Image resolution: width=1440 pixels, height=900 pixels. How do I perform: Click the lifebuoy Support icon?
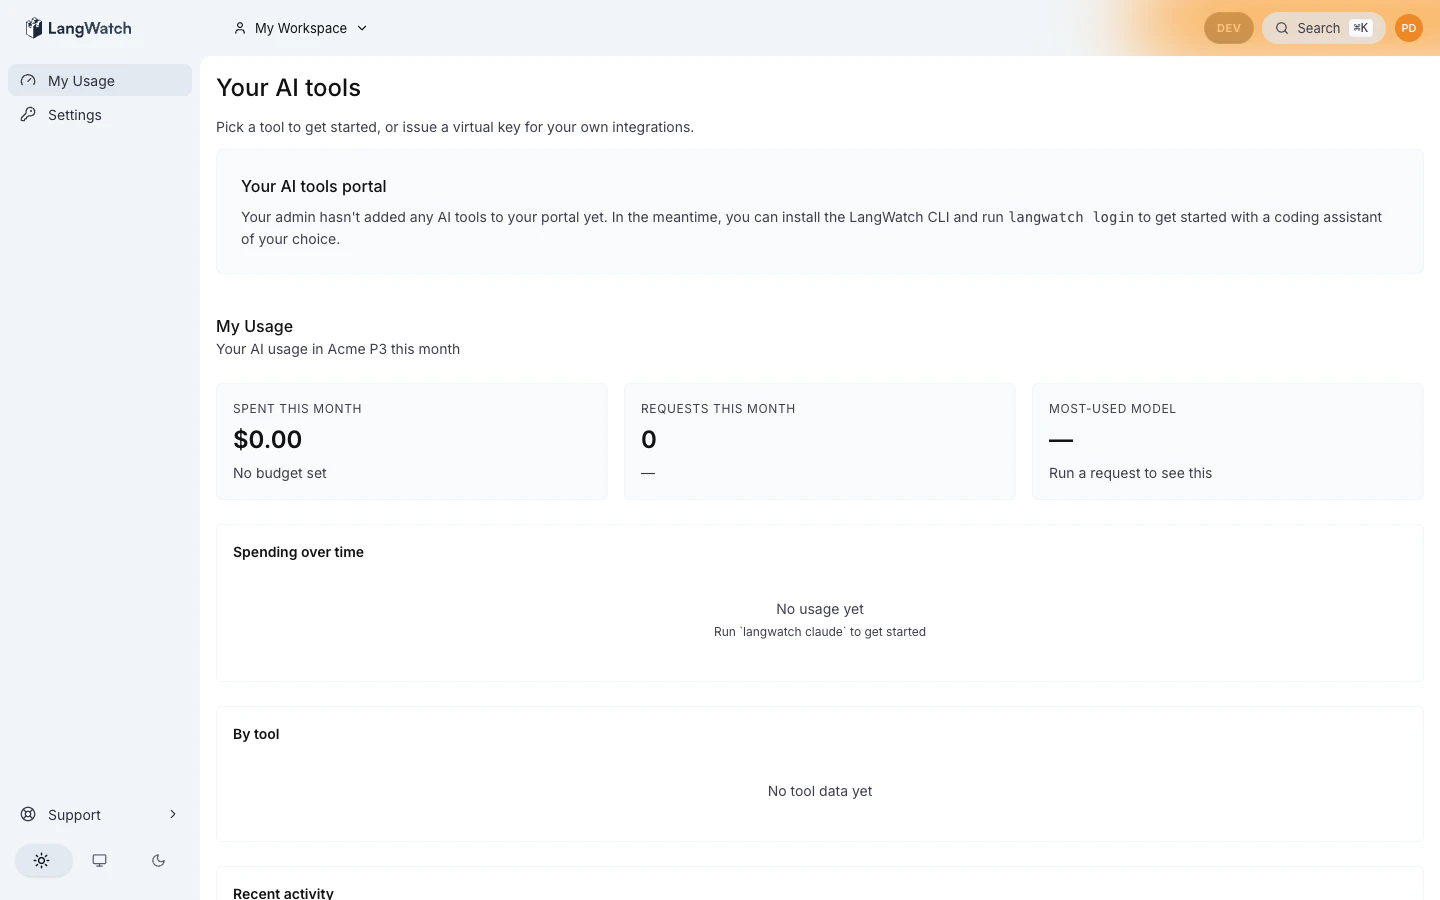click(28, 814)
